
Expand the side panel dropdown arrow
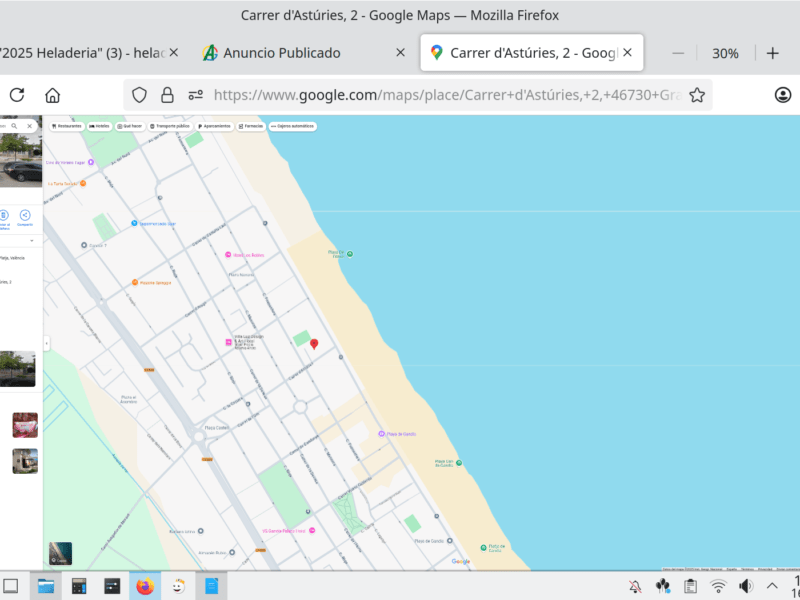click(x=32, y=240)
